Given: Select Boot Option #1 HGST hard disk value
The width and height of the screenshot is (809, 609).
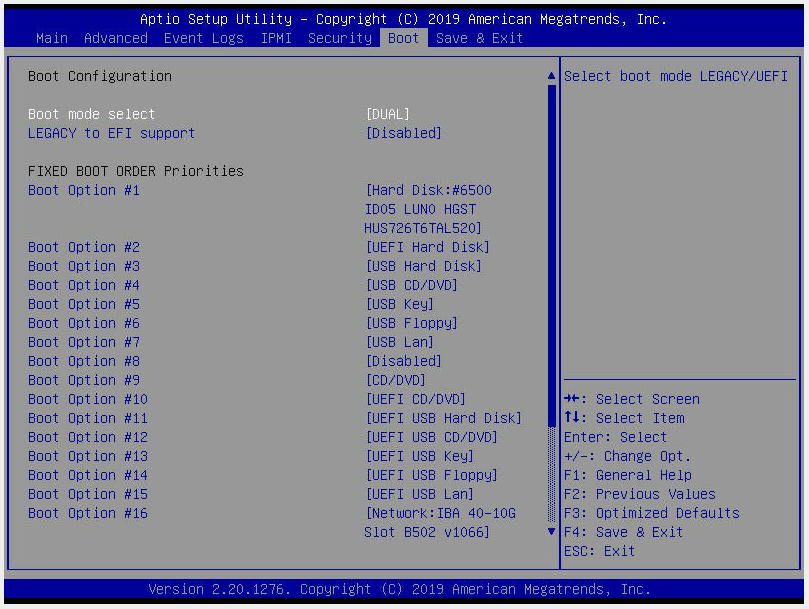Looking at the screenshot, I should 431,190.
